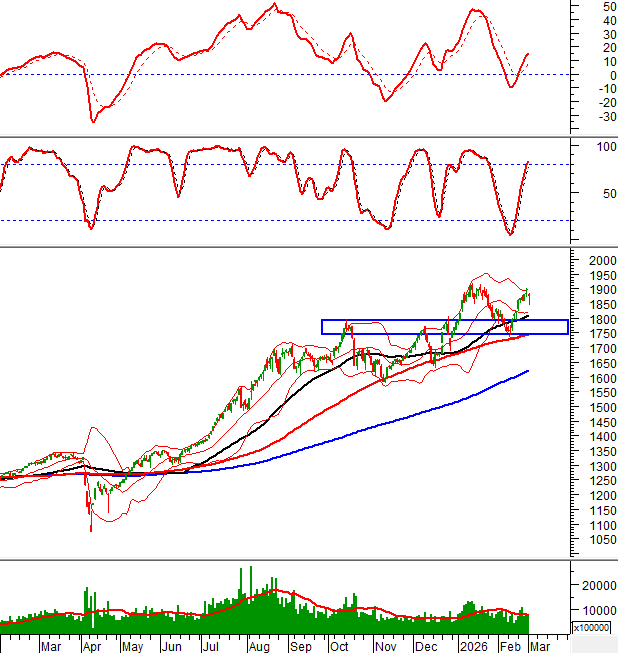Screen dimensions: 618x653
Task: Select the Nov month marker on the time axis
Action: tap(385, 646)
